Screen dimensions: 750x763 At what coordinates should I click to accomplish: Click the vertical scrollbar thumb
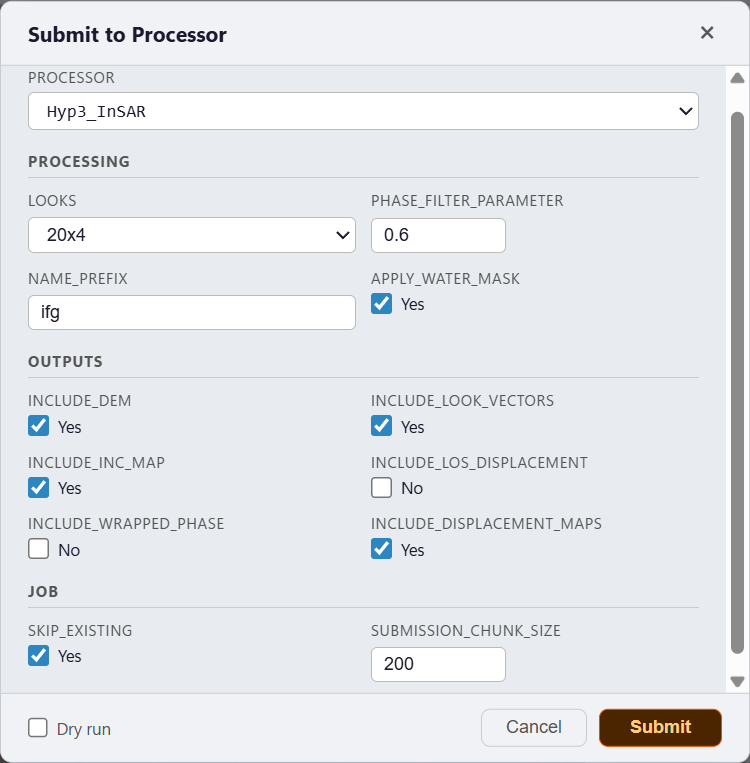point(738,380)
